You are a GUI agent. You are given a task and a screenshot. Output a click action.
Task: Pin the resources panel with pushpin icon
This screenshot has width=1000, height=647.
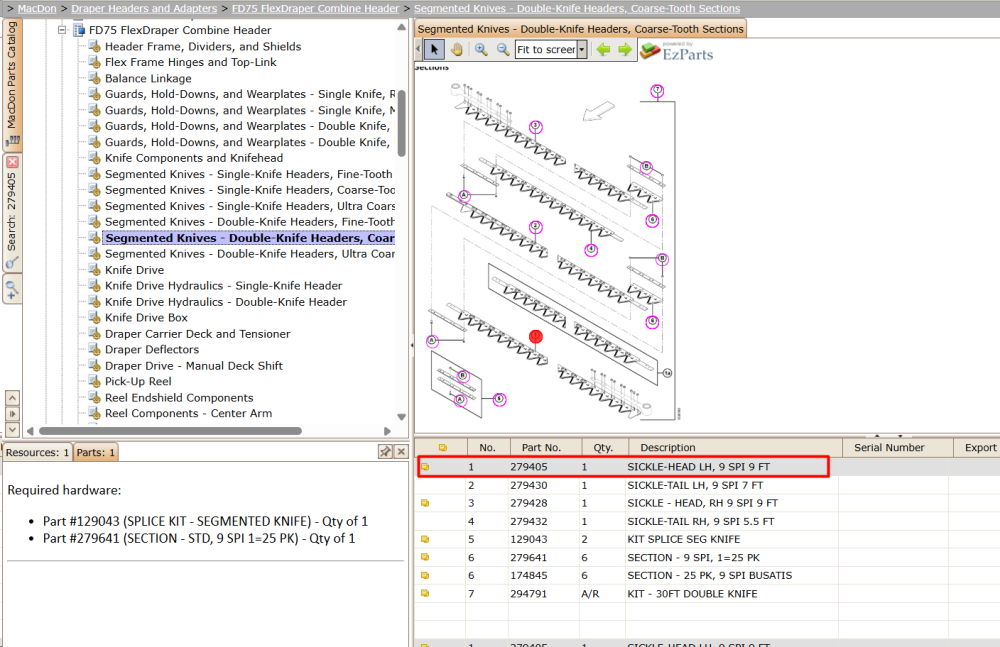coord(385,452)
